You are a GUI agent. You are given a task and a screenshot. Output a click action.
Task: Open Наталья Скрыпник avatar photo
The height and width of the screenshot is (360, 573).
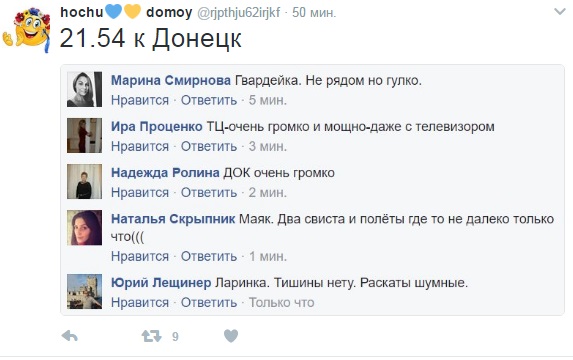(84, 227)
